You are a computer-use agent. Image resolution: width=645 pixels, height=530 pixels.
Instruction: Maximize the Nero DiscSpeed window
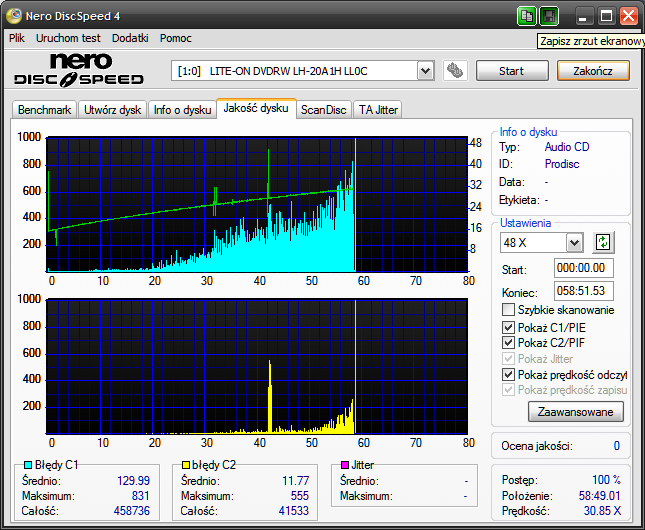(x=606, y=16)
